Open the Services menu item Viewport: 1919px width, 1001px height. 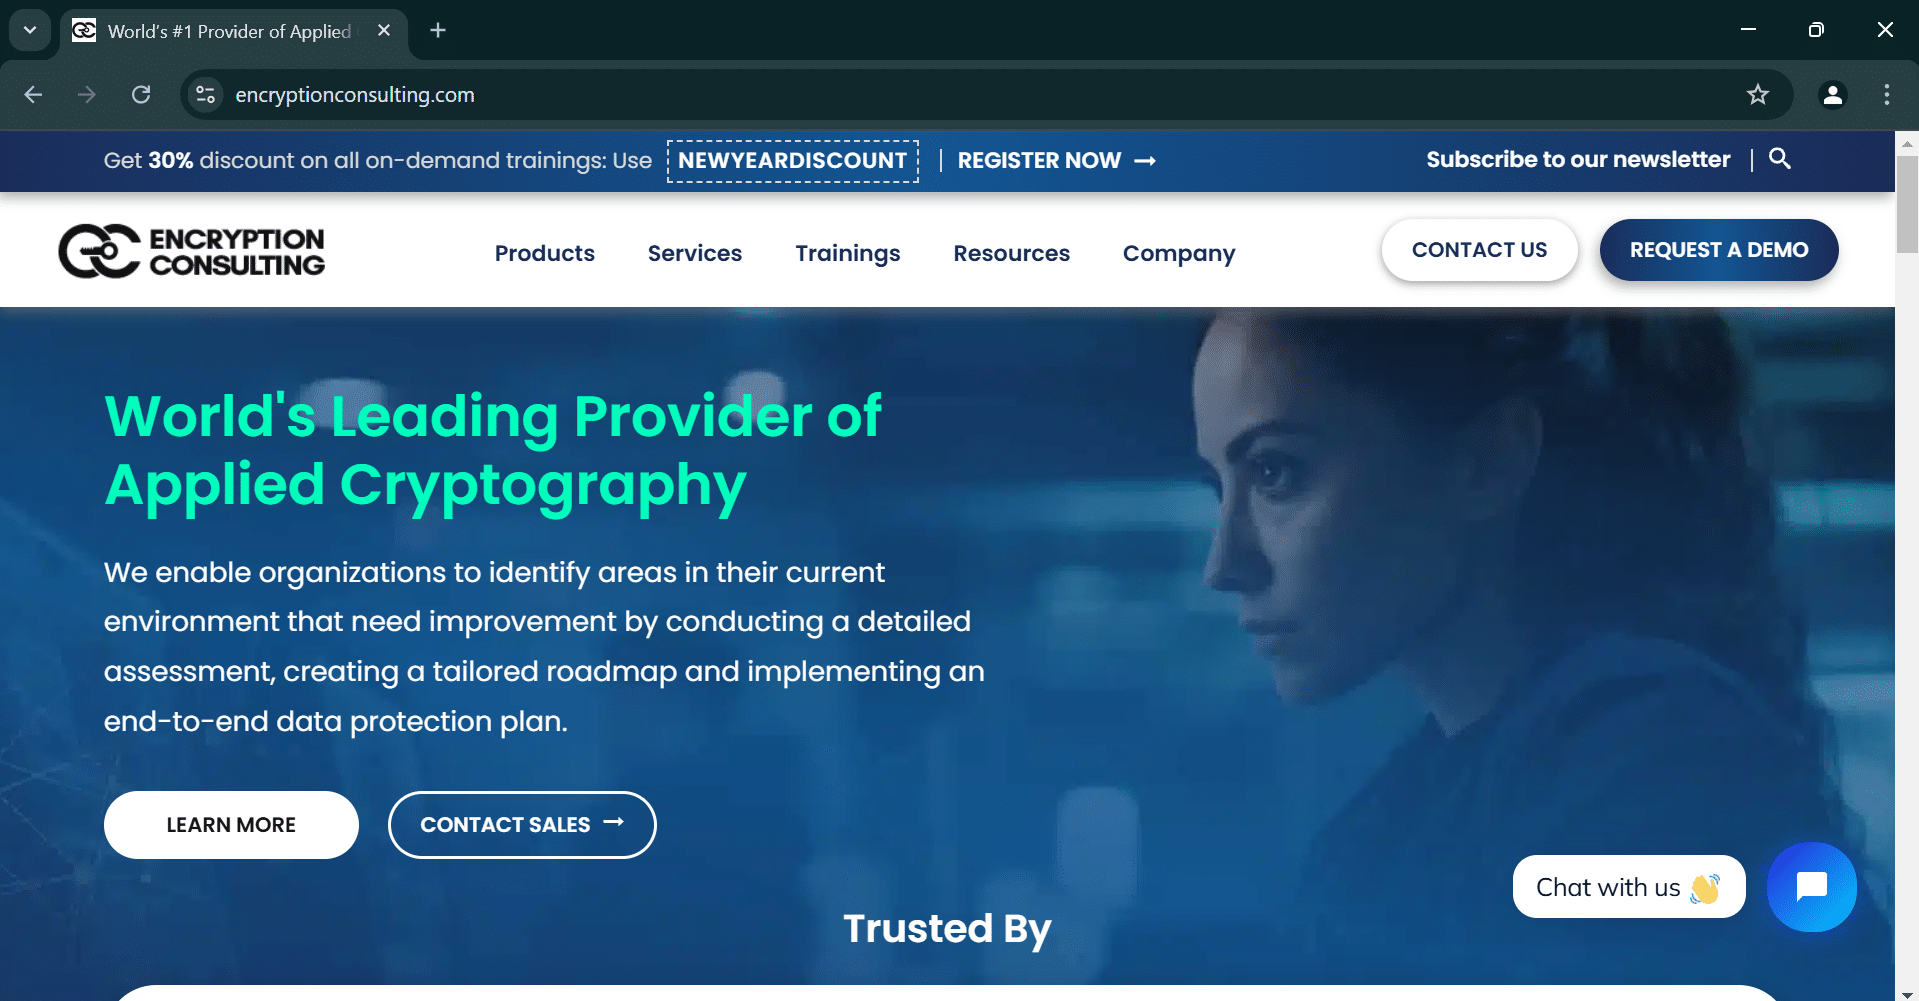[695, 253]
